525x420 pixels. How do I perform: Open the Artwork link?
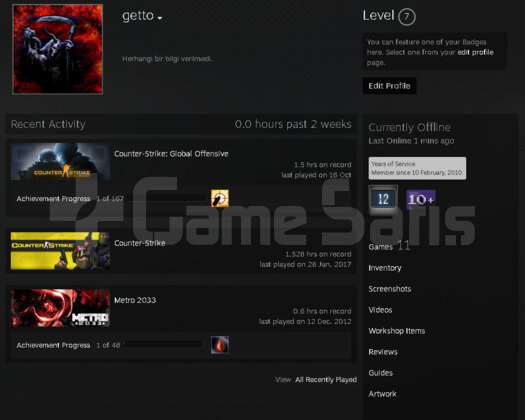[x=382, y=394]
